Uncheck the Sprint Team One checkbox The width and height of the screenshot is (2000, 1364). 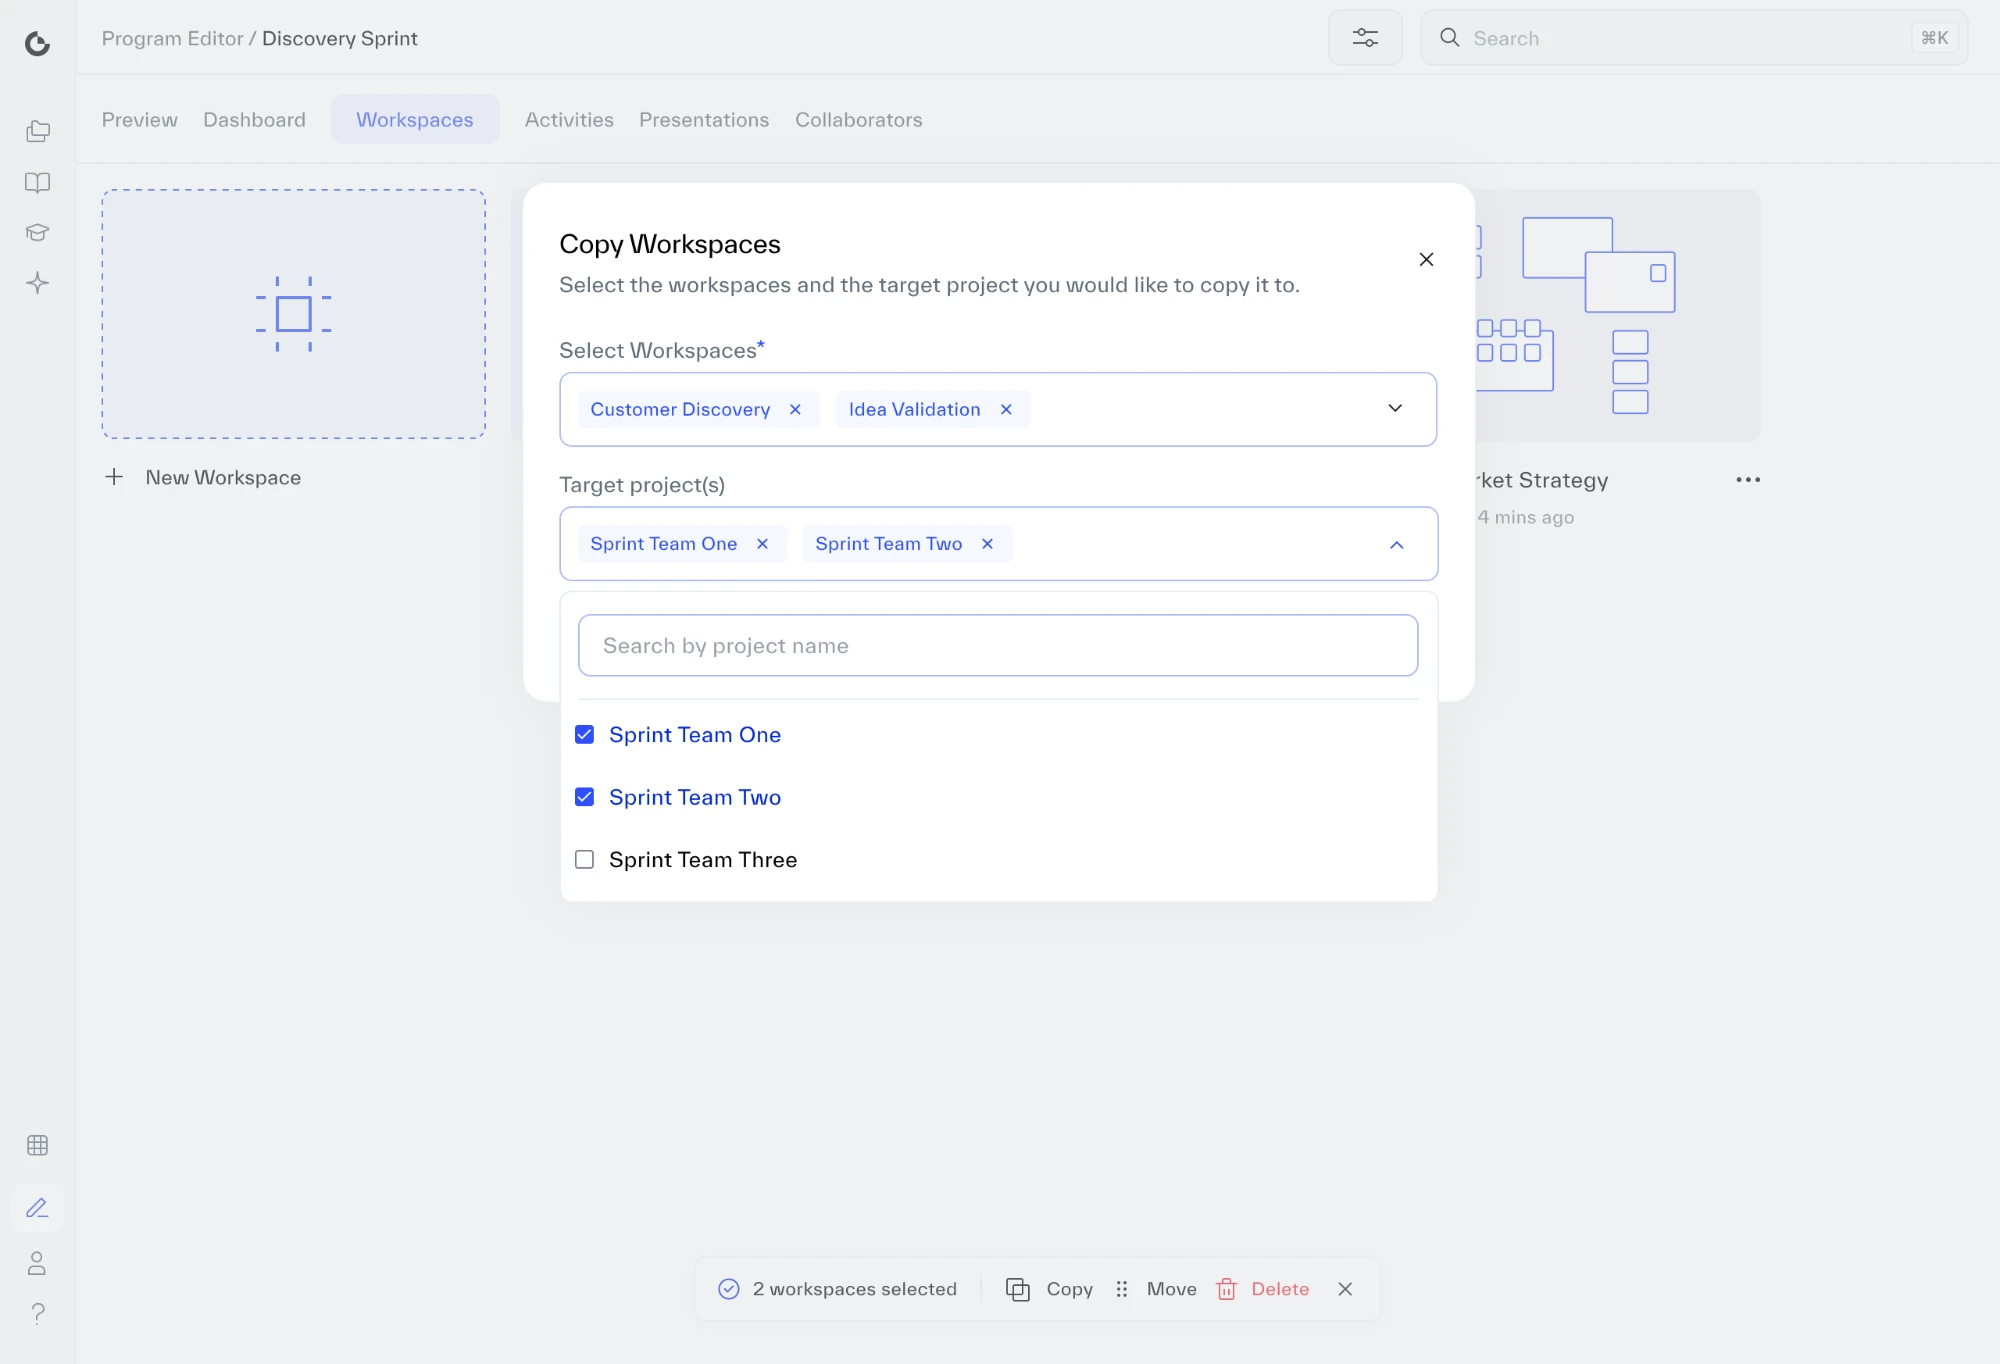(x=585, y=734)
